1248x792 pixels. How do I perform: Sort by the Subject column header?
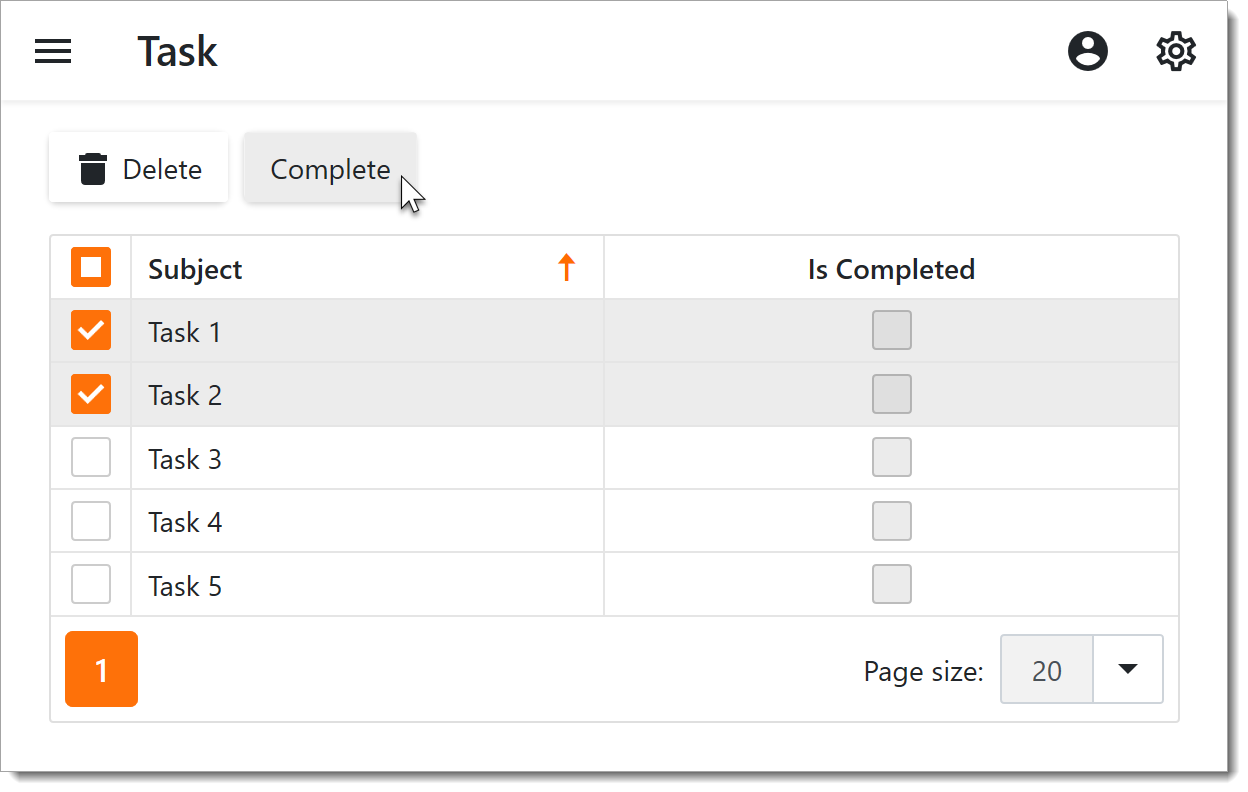click(x=196, y=269)
